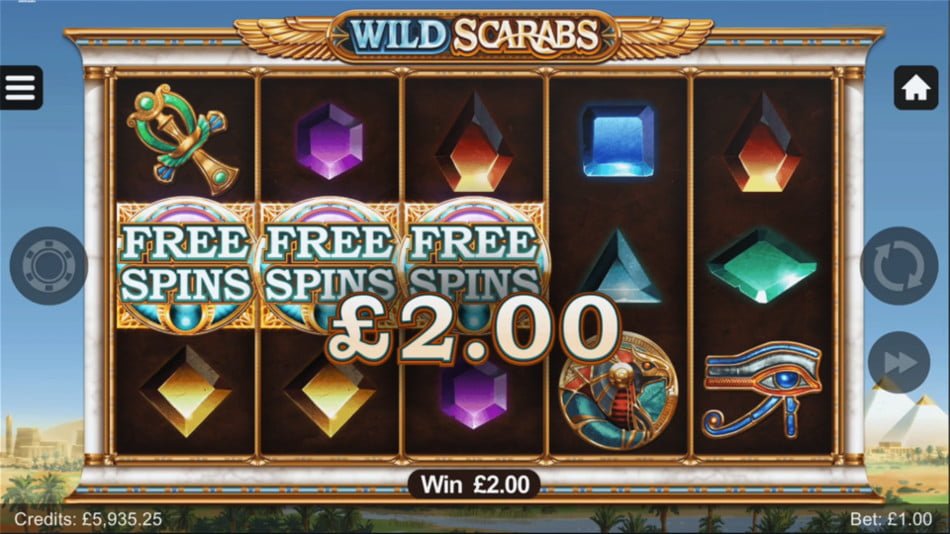Go to the home lobby

(x=915, y=88)
